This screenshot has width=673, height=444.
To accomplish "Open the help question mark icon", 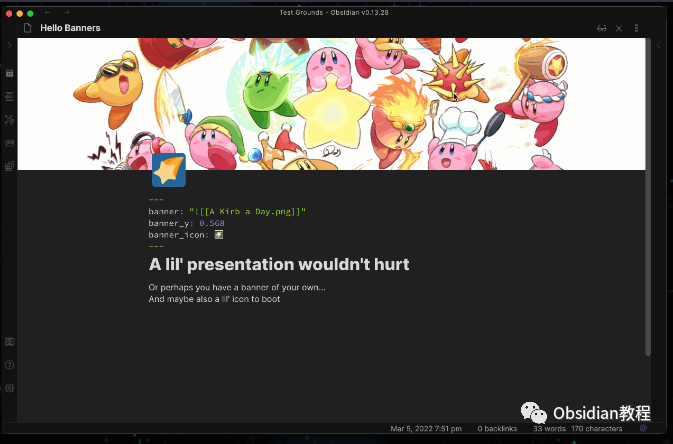I will pos(9,365).
